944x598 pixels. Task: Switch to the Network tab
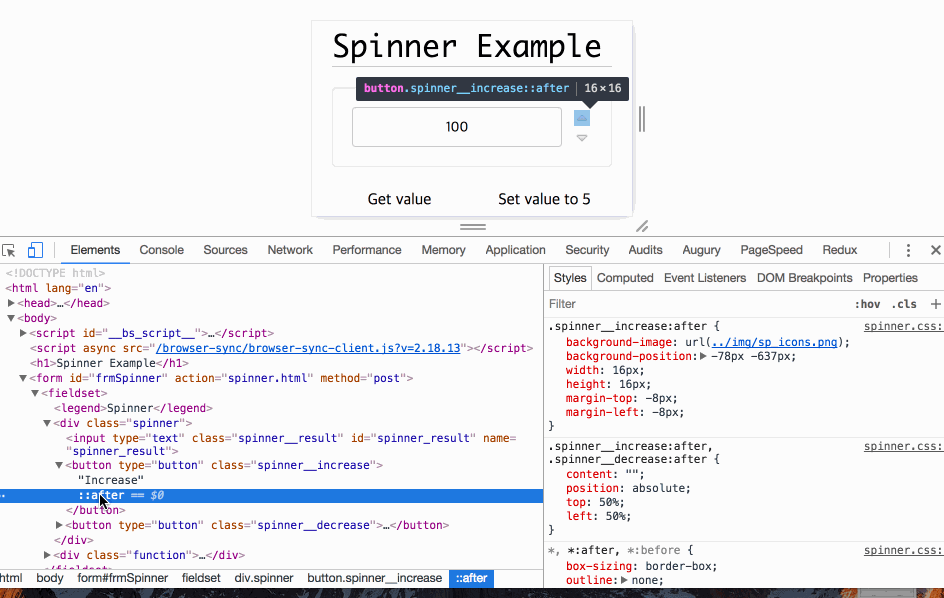pyautogui.click(x=290, y=250)
